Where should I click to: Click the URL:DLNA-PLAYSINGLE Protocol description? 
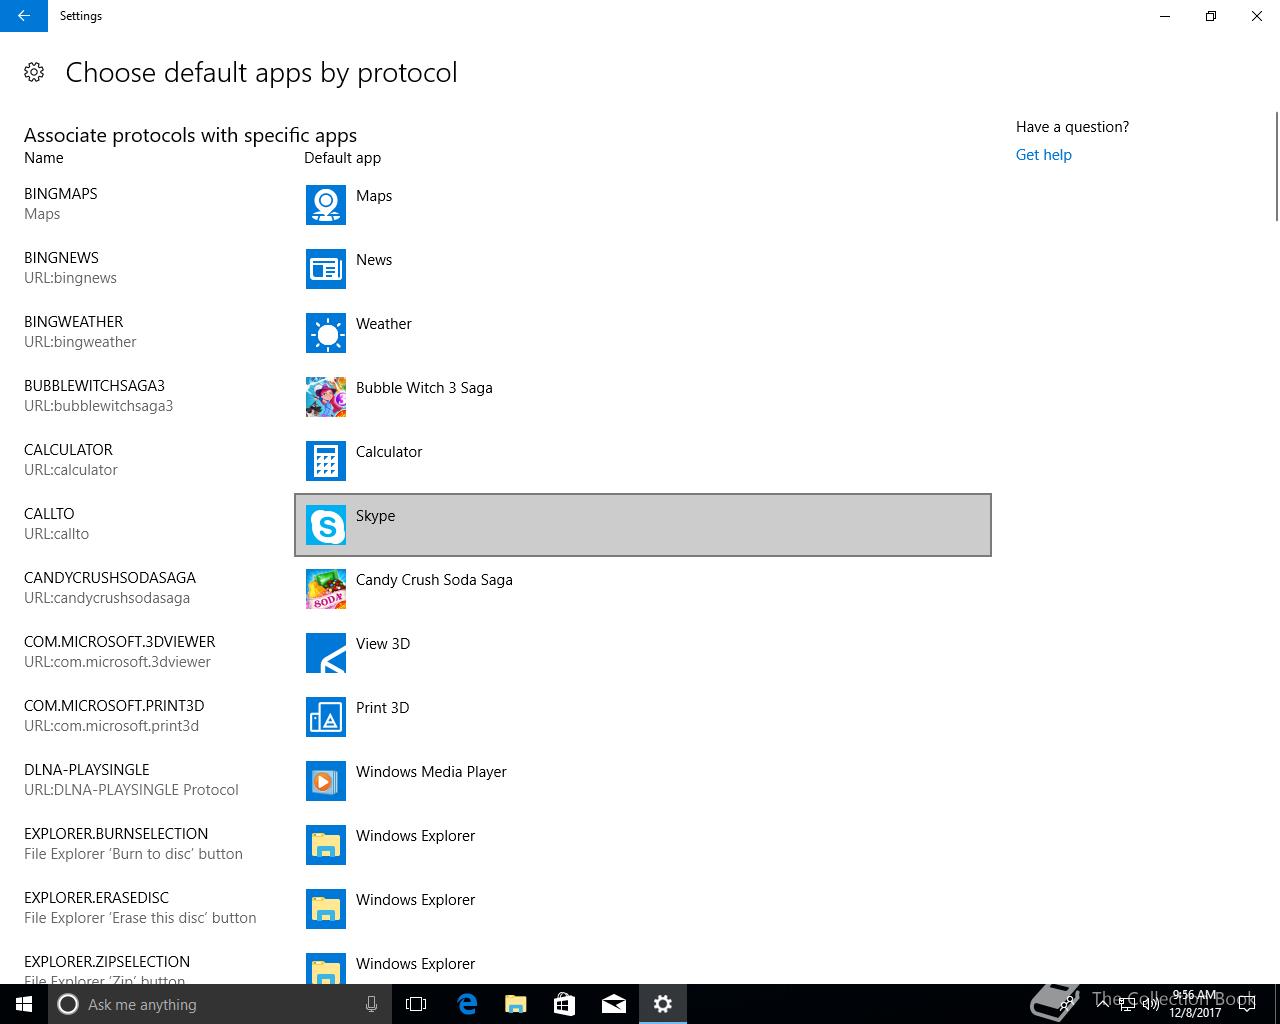coord(131,790)
